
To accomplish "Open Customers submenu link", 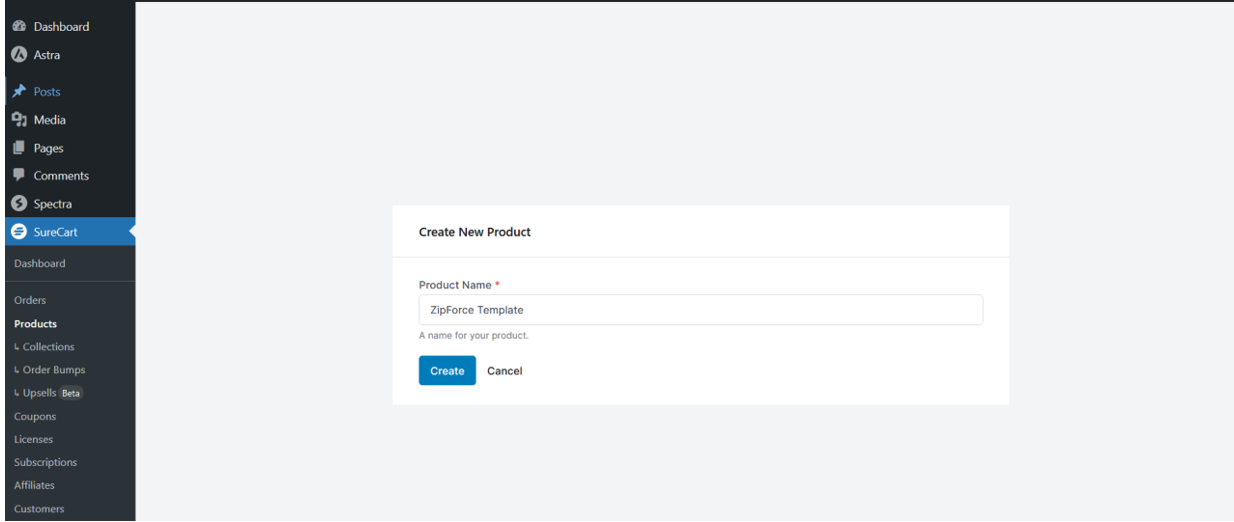I will 39,509.
